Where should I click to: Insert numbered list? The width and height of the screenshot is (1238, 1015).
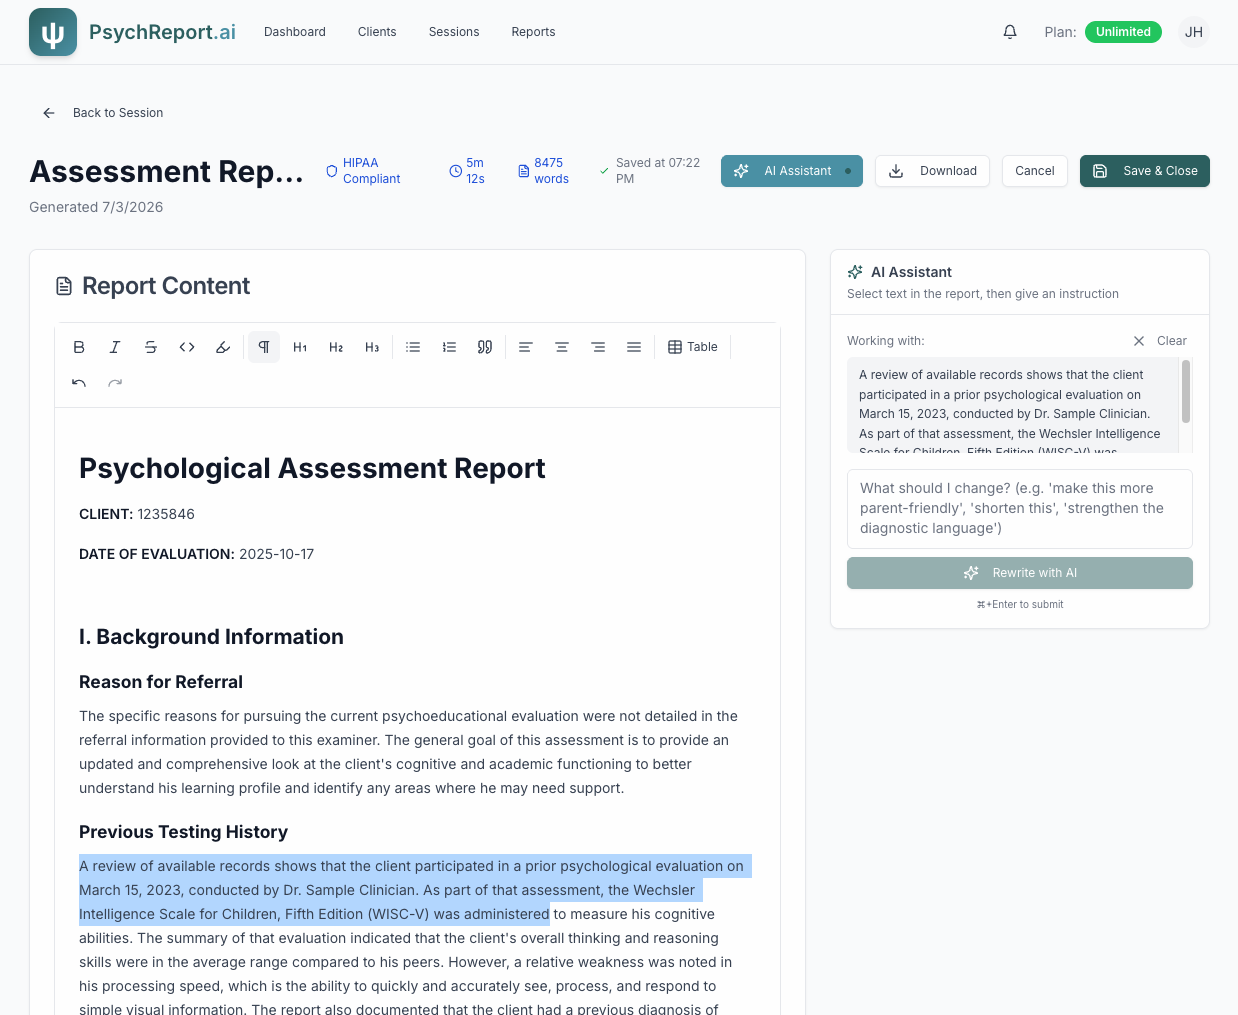coord(449,347)
